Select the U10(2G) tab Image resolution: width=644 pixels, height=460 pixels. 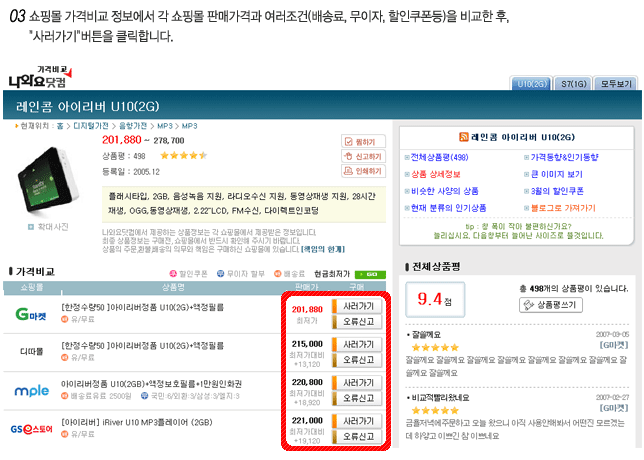[x=530, y=82]
